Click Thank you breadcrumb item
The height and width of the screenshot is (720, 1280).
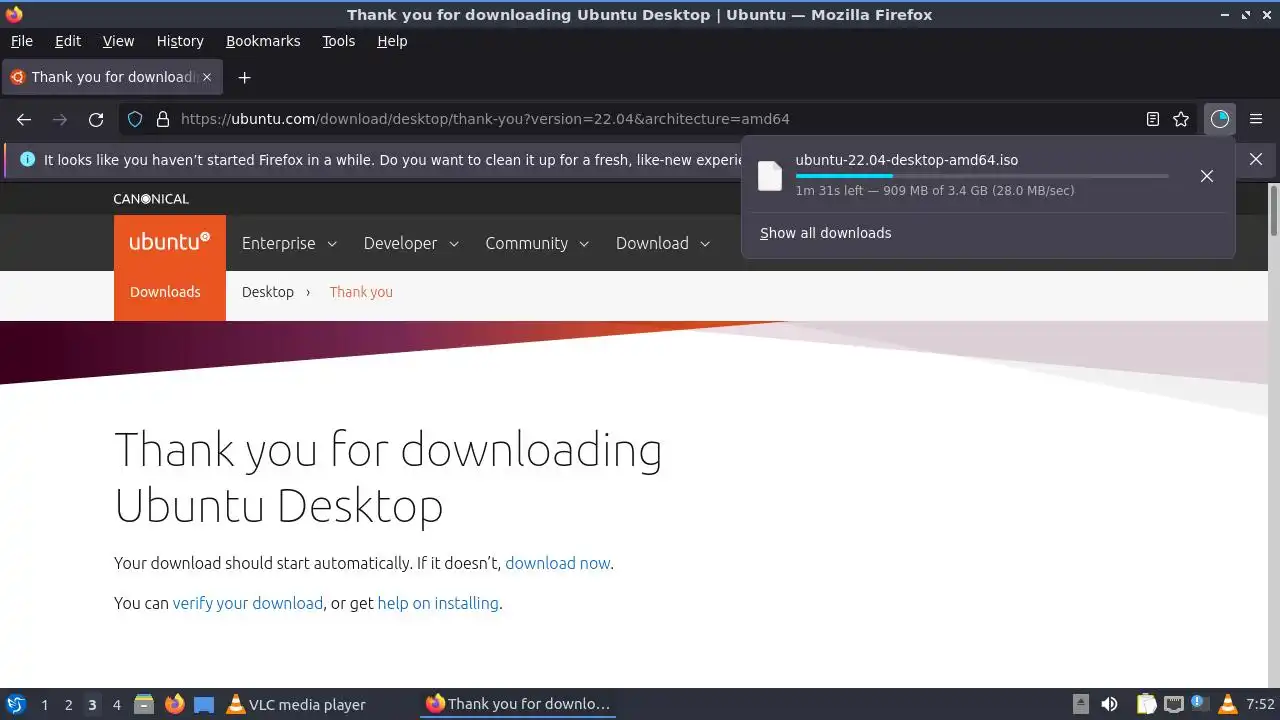(361, 292)
